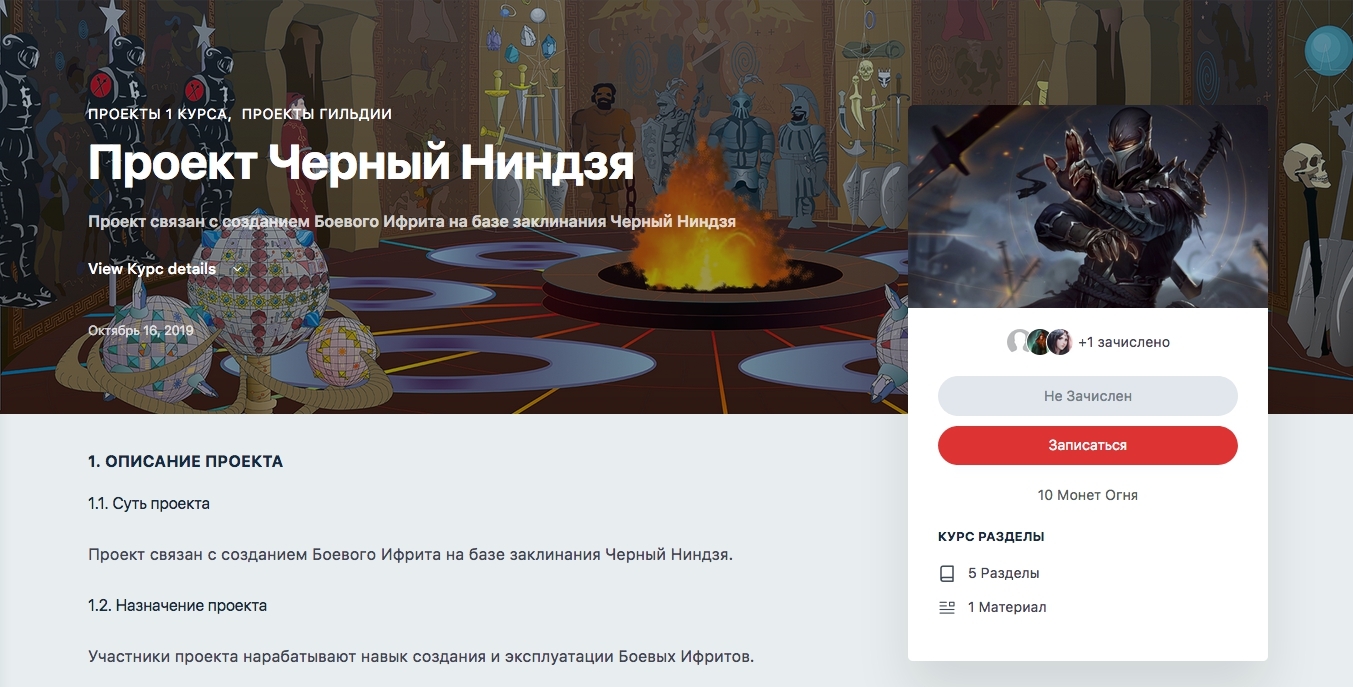Click the list icon beside 1 Материал
The height and width of the screenshot is (687, 1353).
[947, 607]
